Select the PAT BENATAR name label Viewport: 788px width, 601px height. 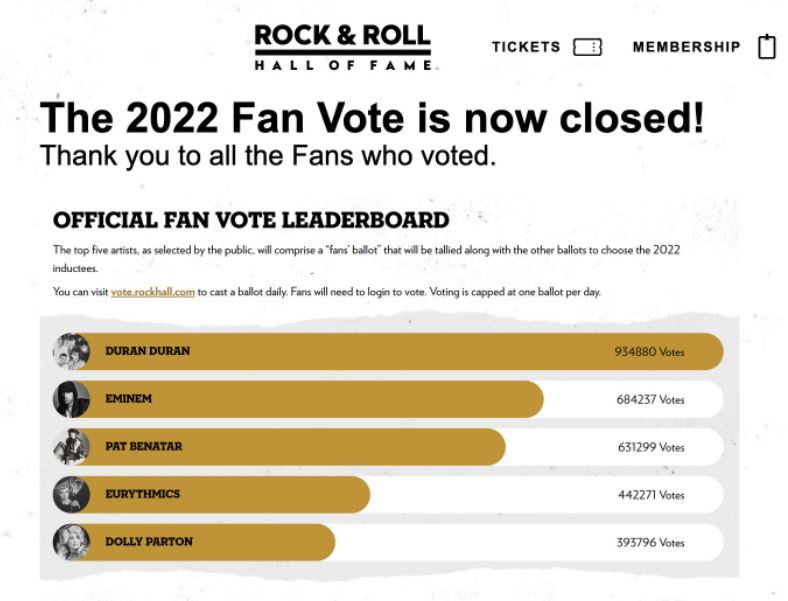(143, 446)
